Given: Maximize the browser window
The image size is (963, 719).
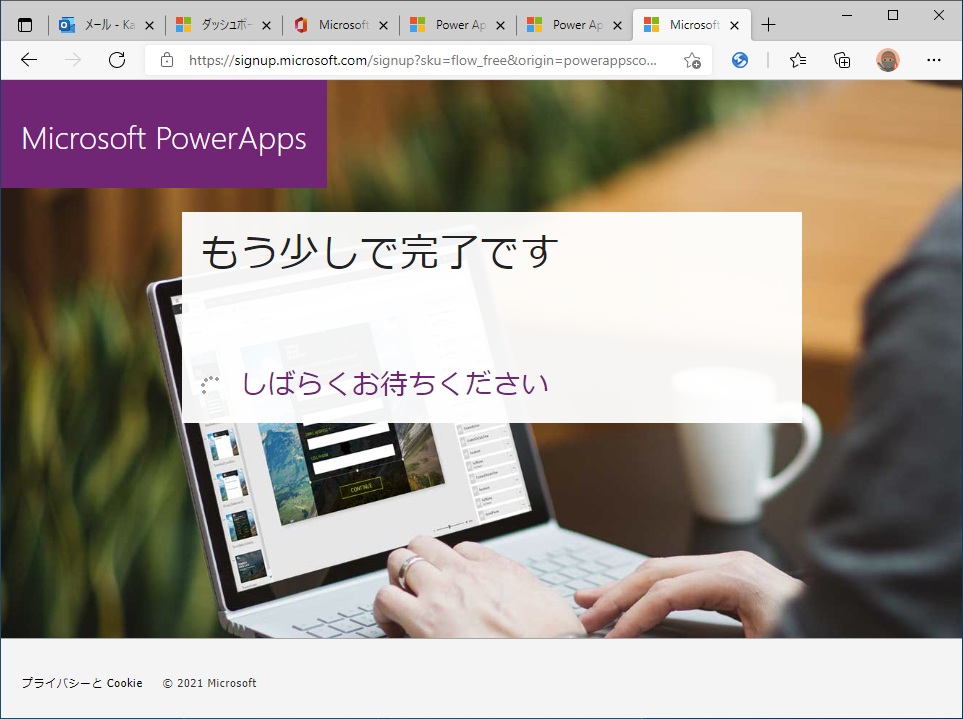Looking at the screenshot, I should tap(893, 15).
